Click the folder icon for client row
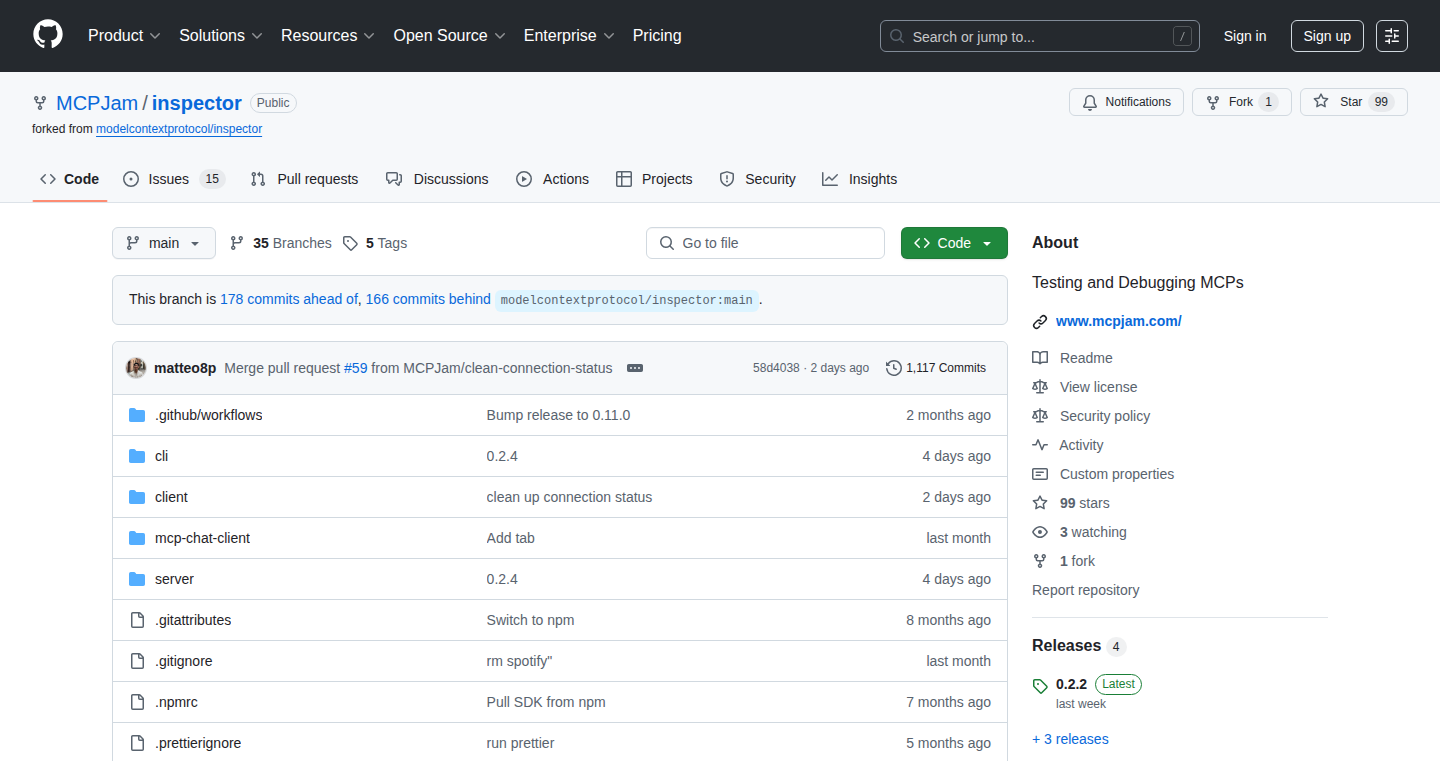Image resolution: width=1440 pixels, height=761 pixels. 137,497
